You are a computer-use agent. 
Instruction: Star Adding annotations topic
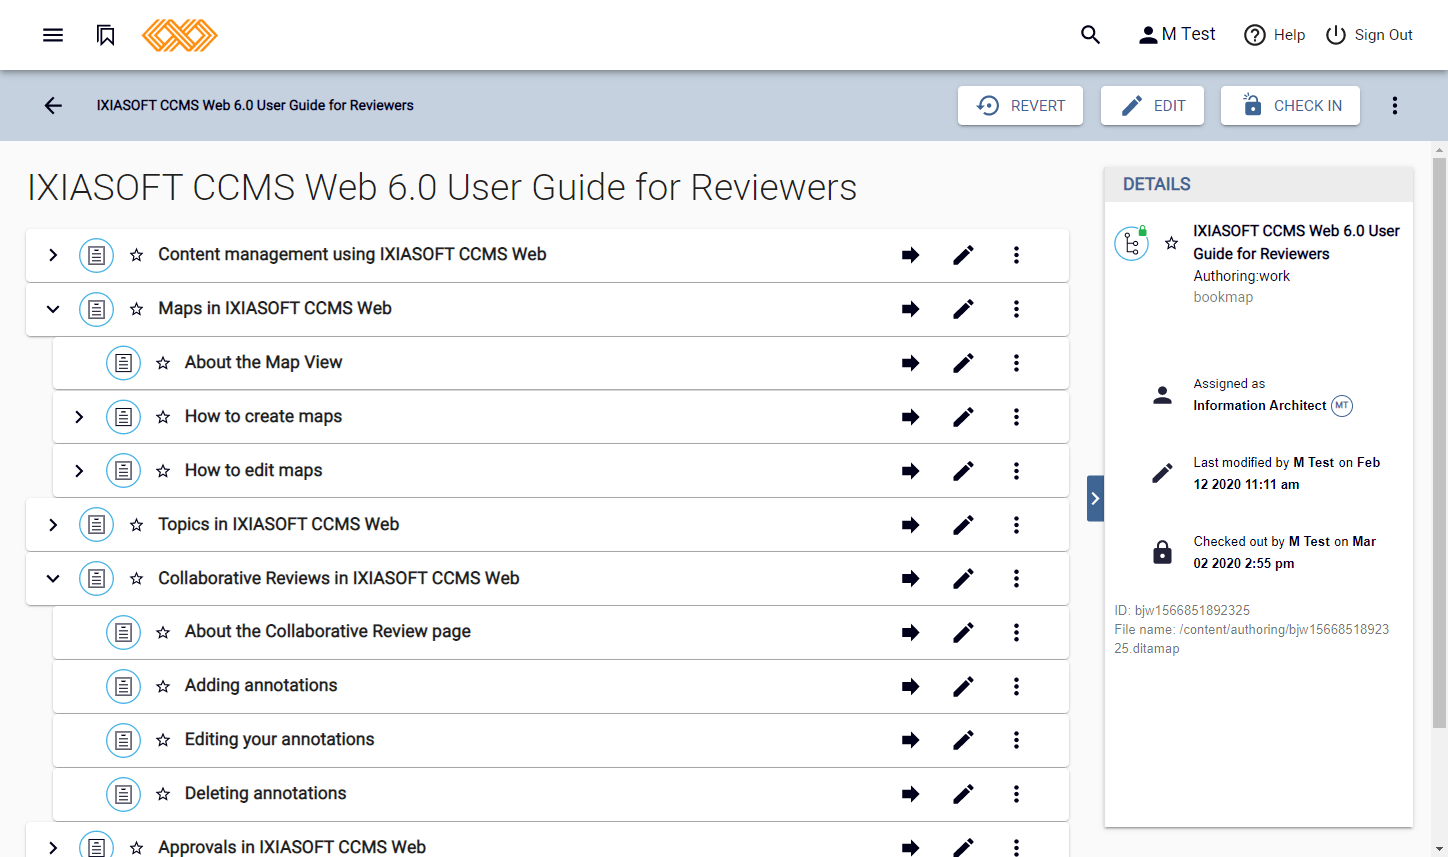coord(163,686)
